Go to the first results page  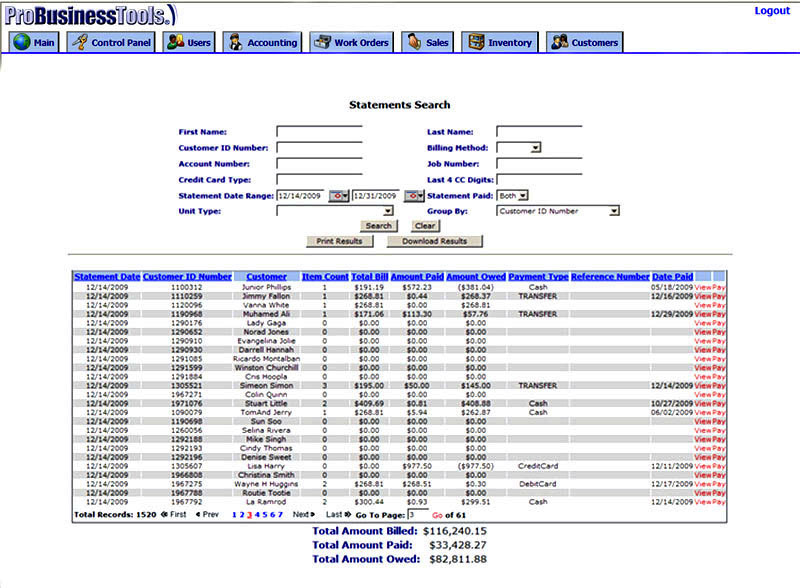174,514
